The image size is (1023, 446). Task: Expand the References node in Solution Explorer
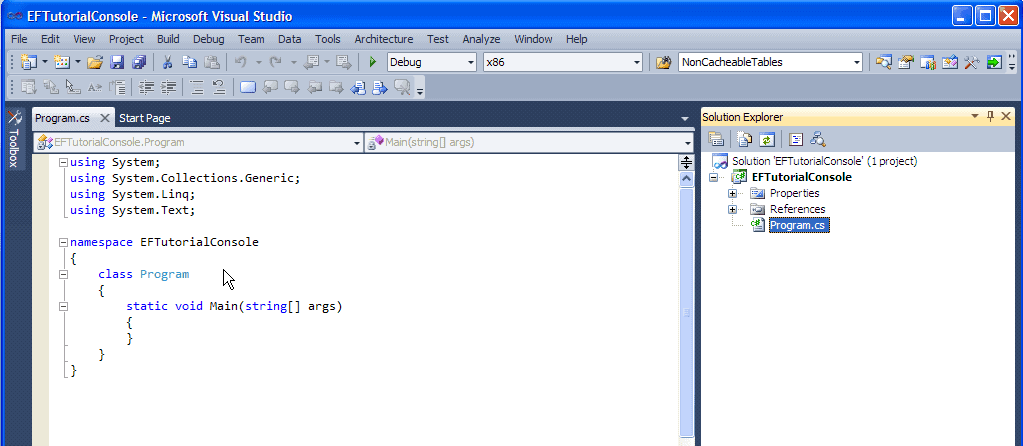coord(732,209)
